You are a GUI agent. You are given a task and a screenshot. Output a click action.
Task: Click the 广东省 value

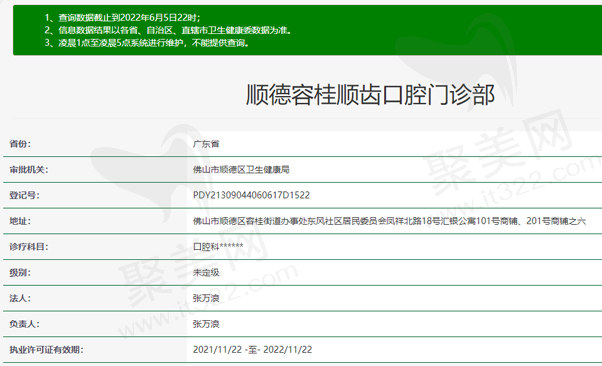pyautogui.click(x=206, y=144)
